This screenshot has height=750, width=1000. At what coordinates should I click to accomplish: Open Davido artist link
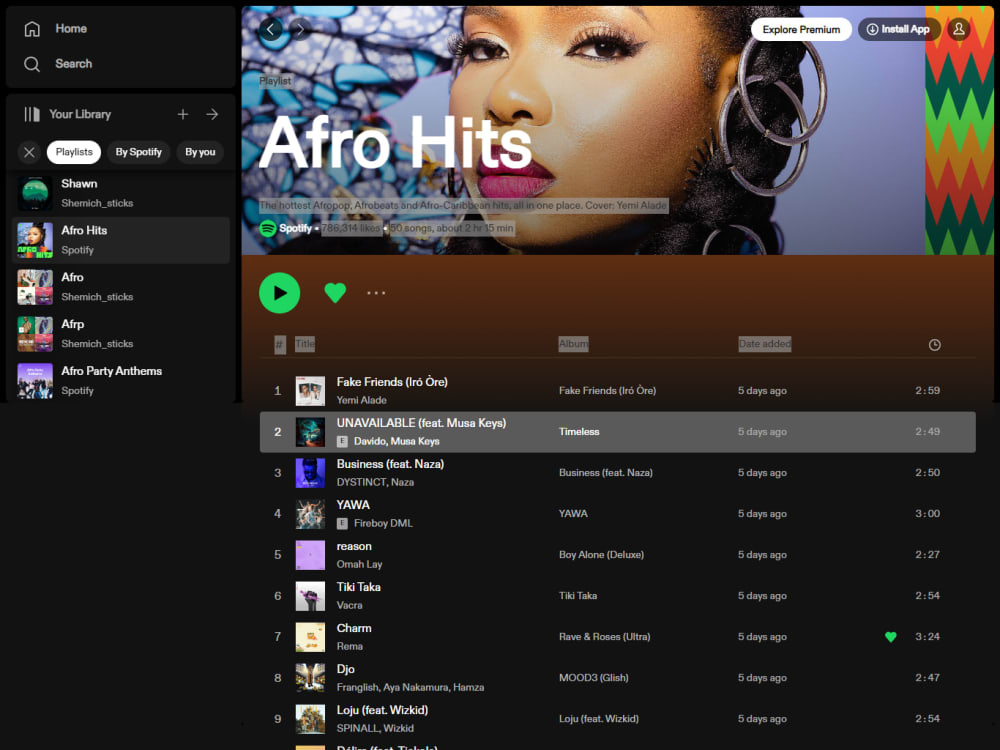(x=369, y=441)
